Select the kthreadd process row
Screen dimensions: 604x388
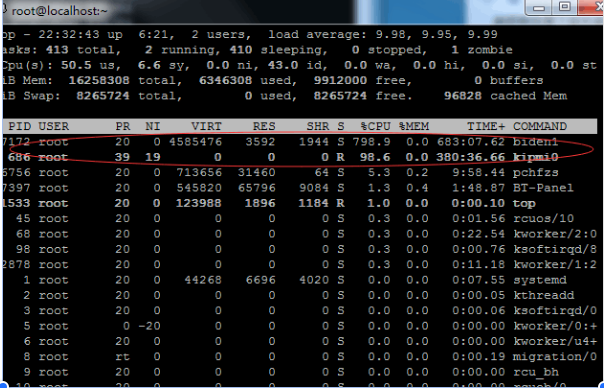pyautogui.click(x=300, y=296)
